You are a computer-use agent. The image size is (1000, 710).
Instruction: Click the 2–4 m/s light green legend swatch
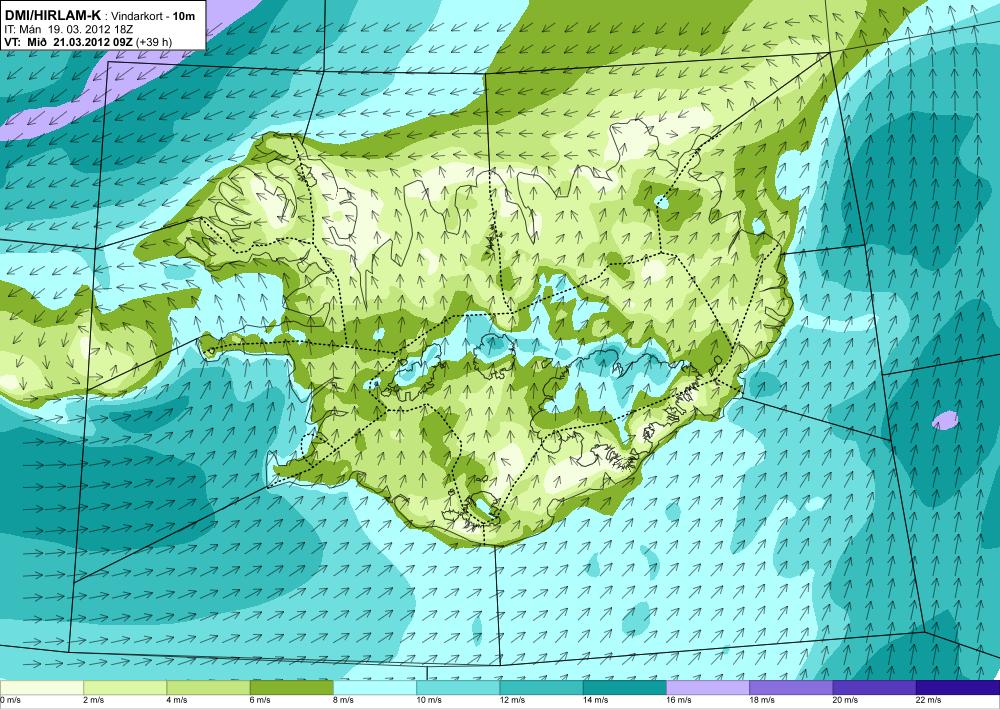pyautogui.click(x=125, y=688)
